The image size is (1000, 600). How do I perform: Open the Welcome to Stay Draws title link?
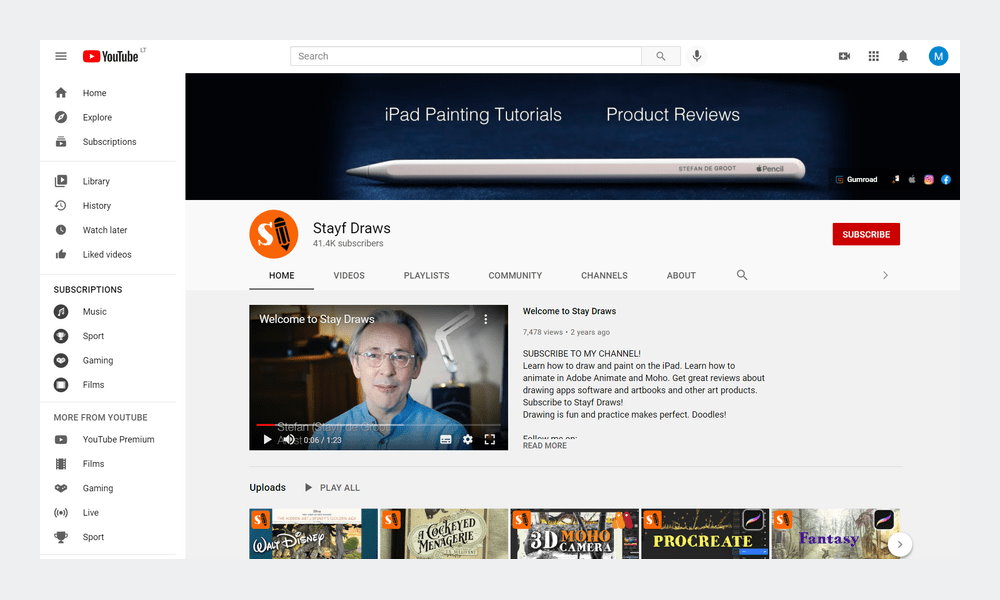click(x=570, y=311)
